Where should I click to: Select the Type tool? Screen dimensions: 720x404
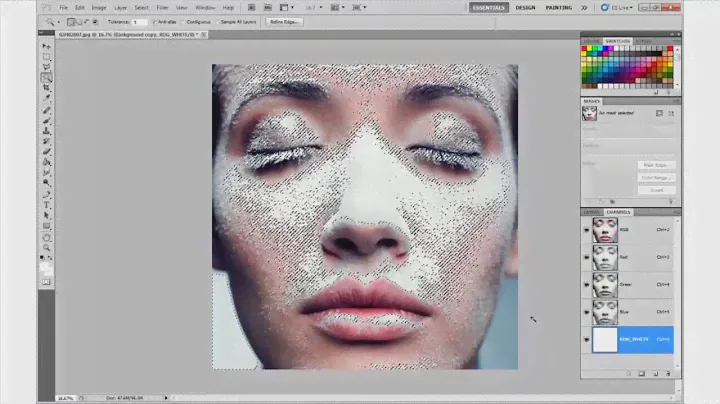[47, 205]
